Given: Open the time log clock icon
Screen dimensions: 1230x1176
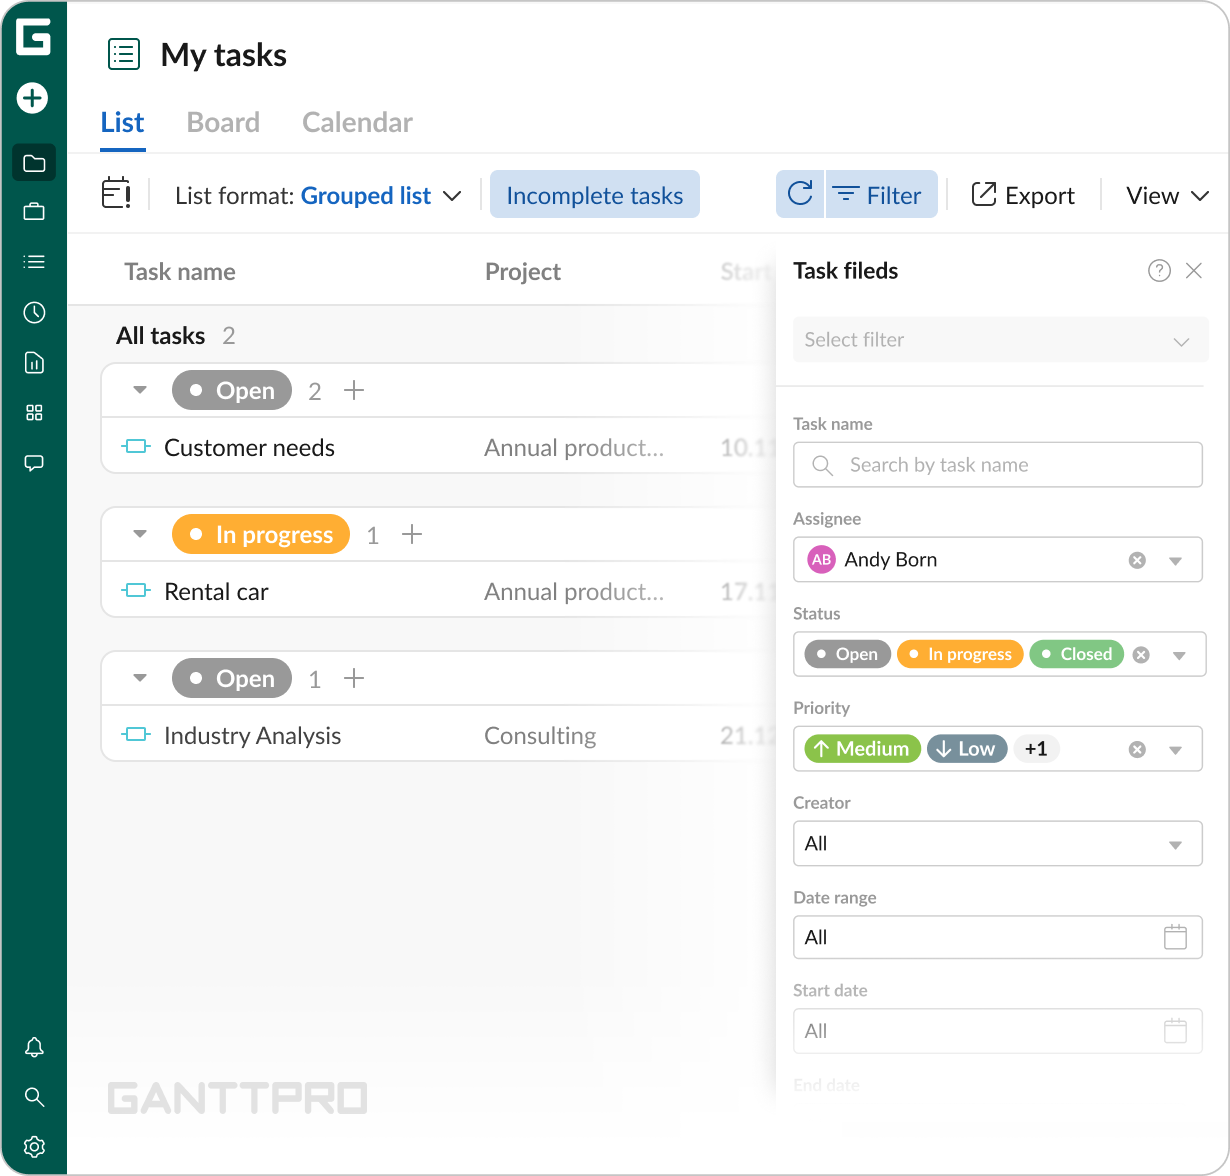Looking at the screenshot, I should (x=34, y=313).
